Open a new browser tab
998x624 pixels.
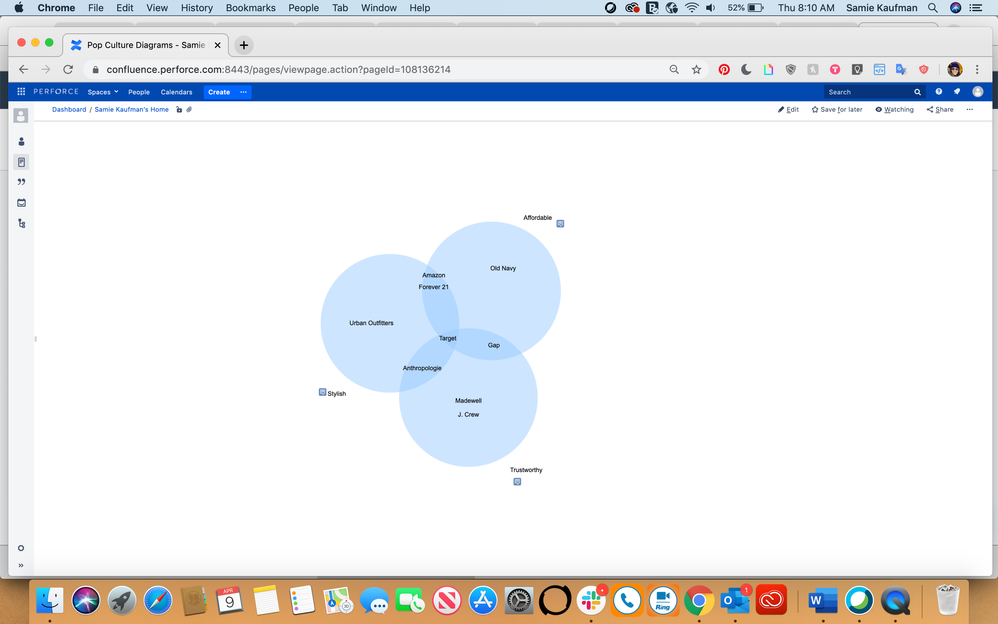[244, 45]
